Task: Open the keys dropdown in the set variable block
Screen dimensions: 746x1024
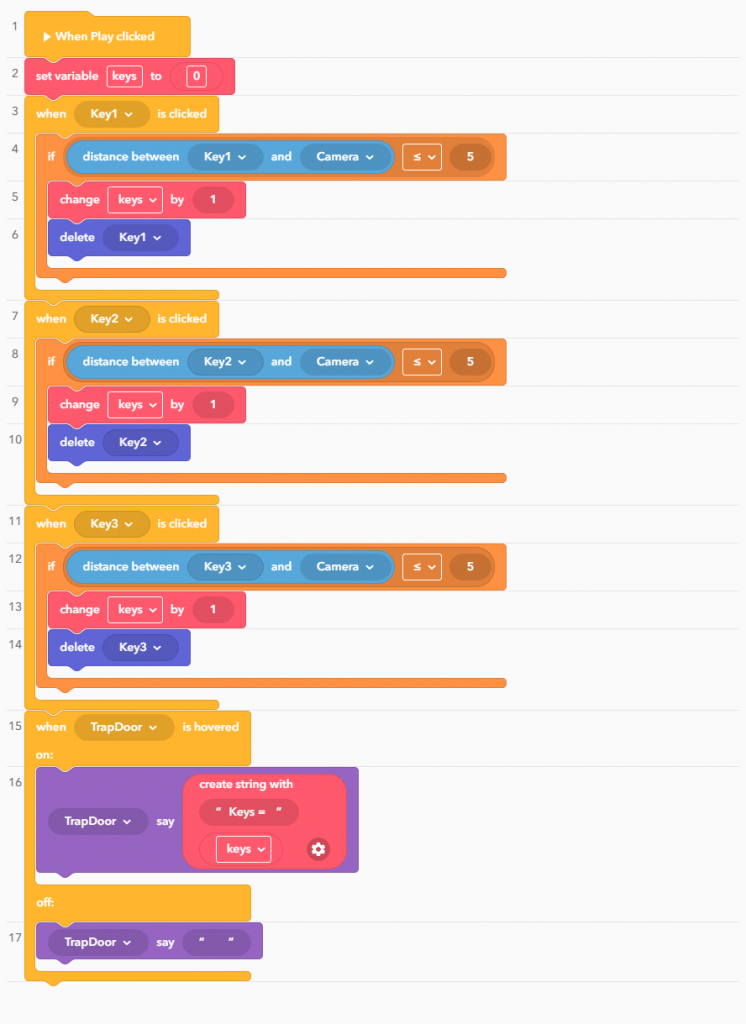Action: [x=124, y=76]
